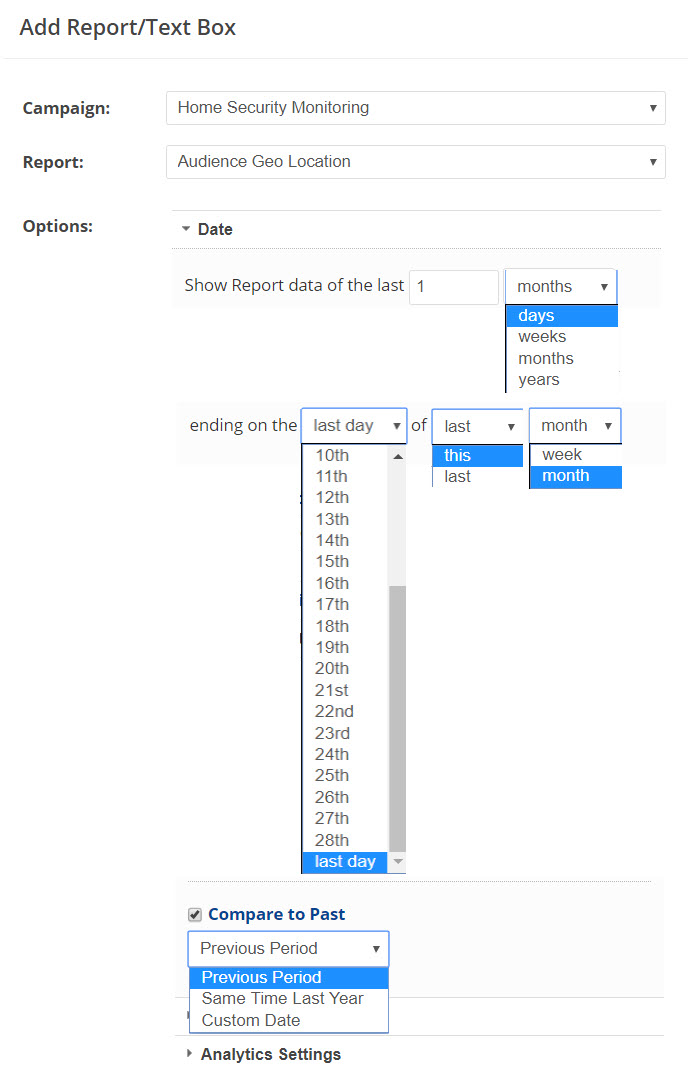Open the Report dropdown
Screen dimensions: 688x1068
point(415,161)
